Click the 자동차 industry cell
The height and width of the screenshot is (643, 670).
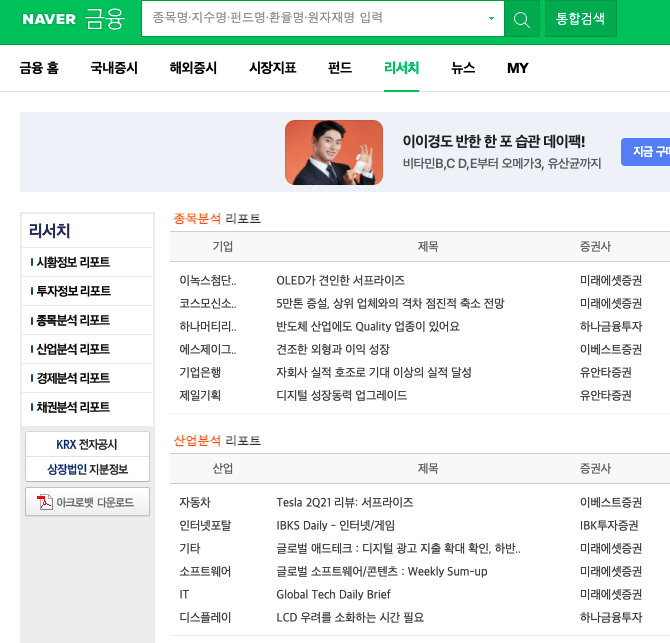tap(195, 502)
